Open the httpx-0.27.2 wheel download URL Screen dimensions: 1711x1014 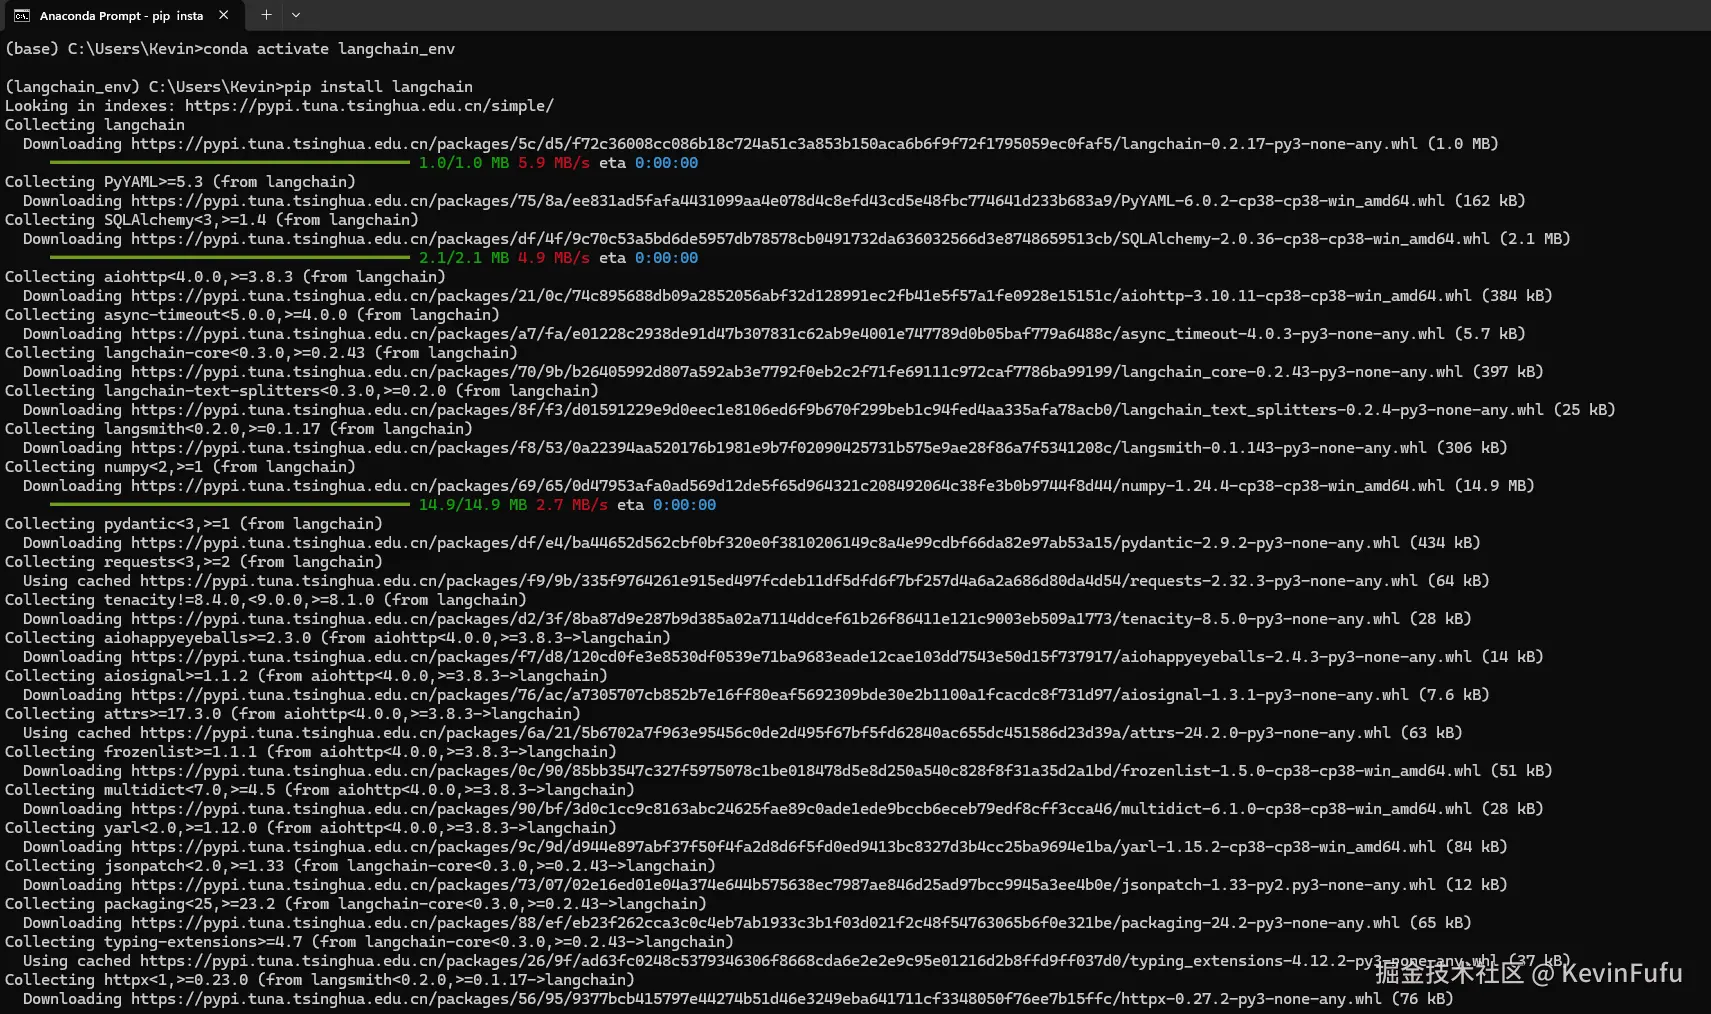point(756,999)
